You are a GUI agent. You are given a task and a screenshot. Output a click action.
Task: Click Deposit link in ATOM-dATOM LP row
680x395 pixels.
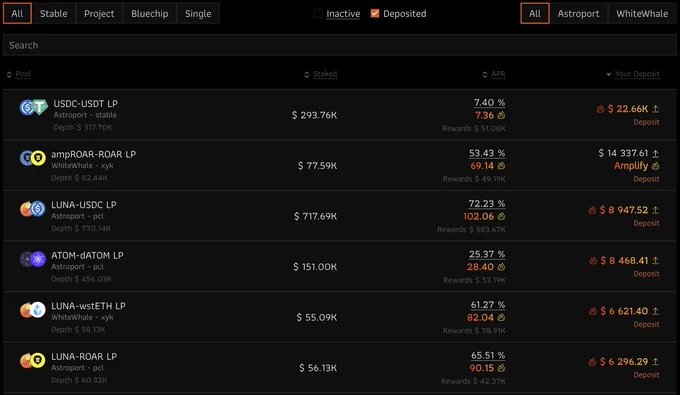[646, 274]
